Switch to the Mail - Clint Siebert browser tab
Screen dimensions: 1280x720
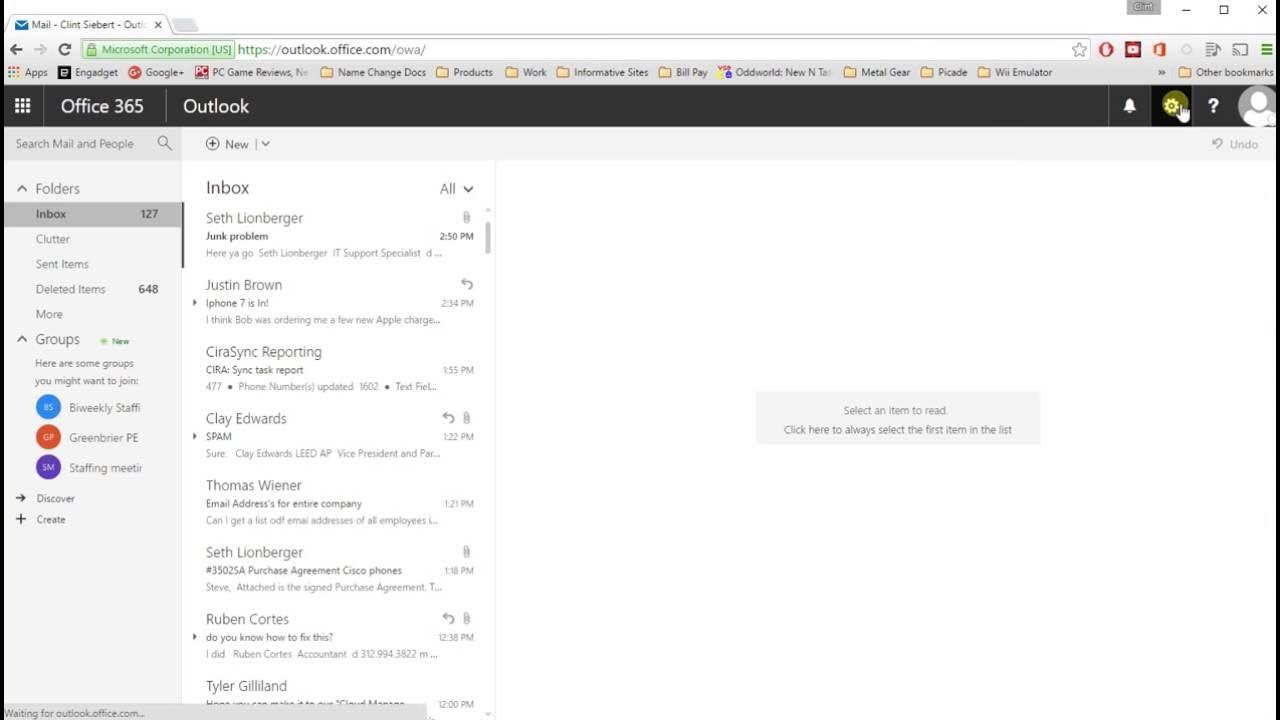tap(88, 24)
